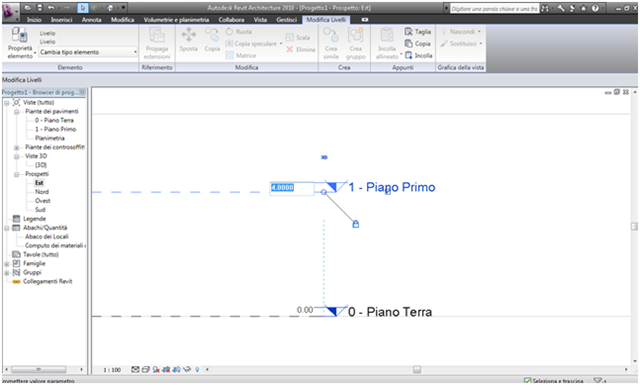Screen dimensions: 640x385
Task: Open the Nord elevation view
Action: coord(42,192)
